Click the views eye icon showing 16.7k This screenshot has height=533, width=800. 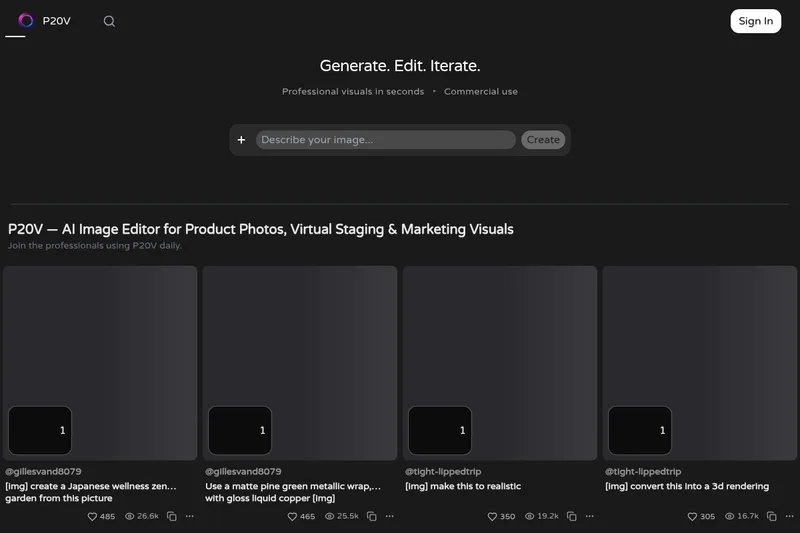pos(730,516)
